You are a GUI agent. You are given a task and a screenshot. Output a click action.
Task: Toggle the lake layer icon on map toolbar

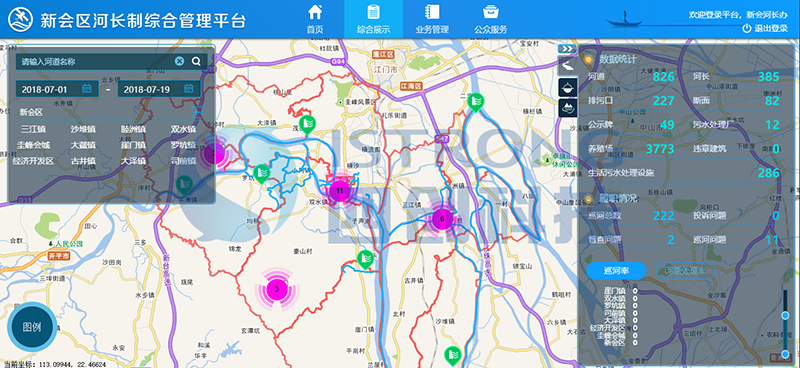point(568,108)
